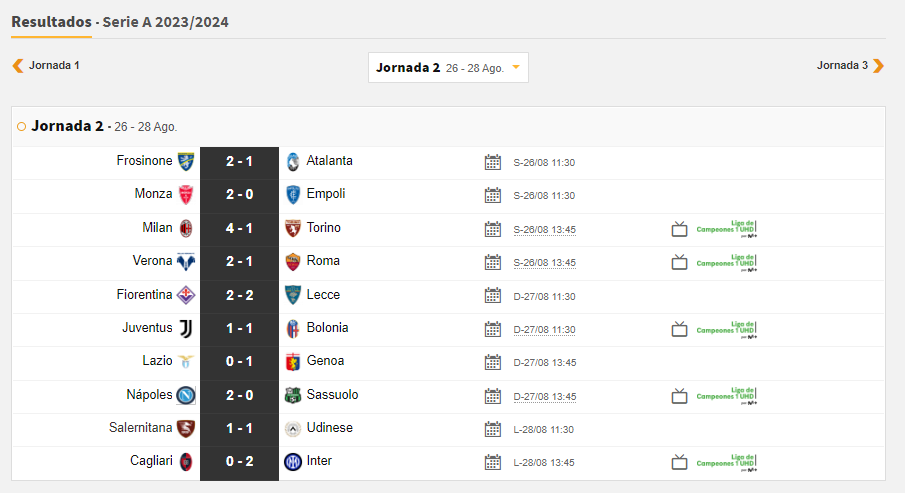
Task: Click the Genoa club crest
Action: (292, 362)
